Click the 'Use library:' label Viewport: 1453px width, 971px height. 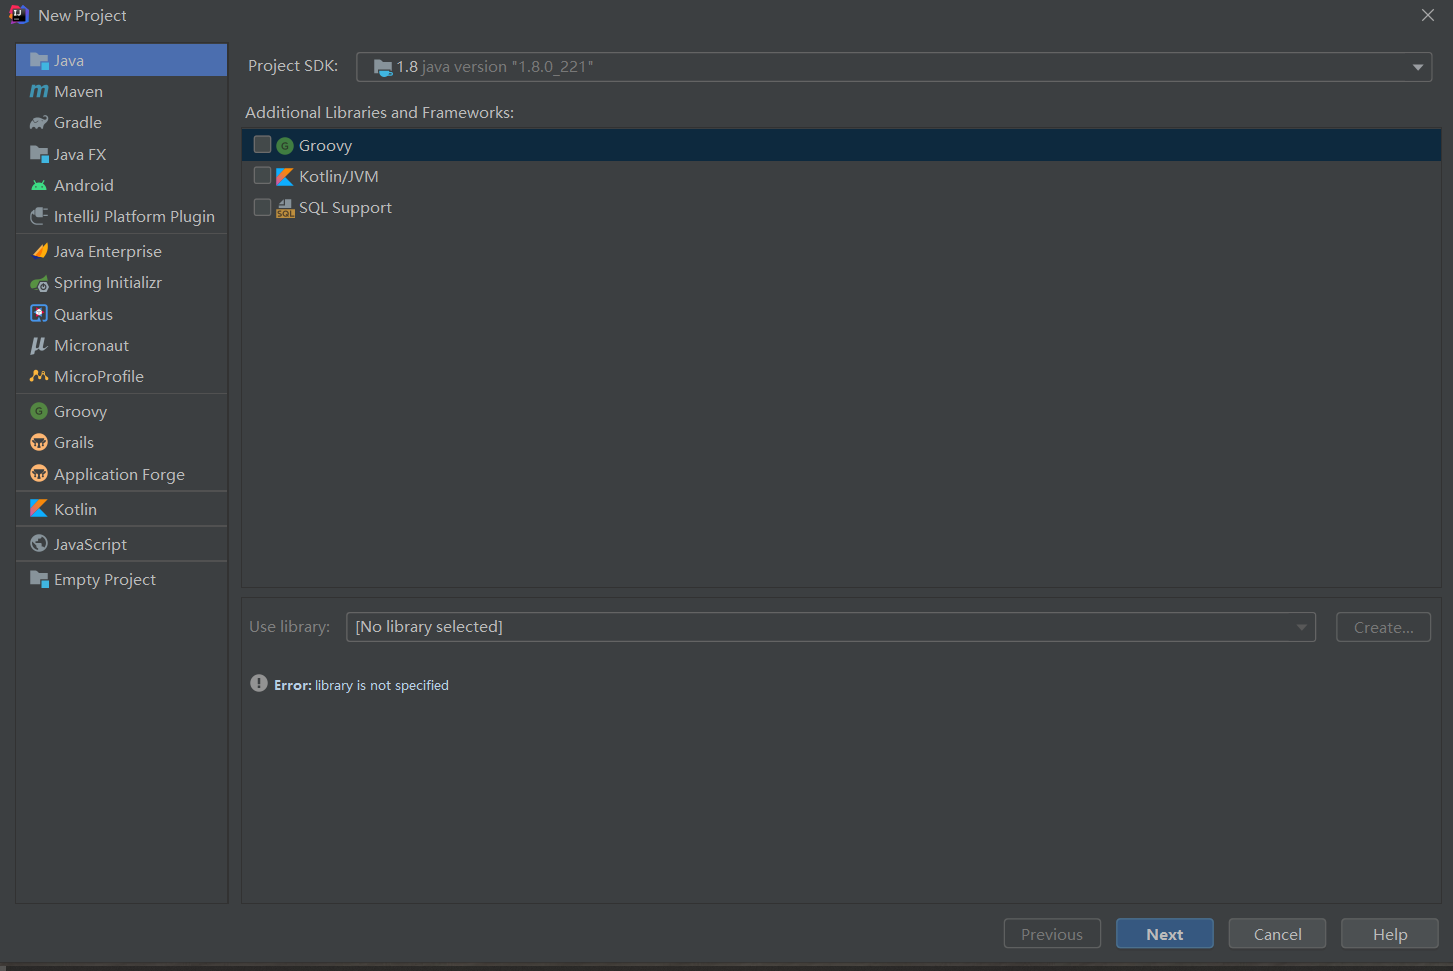pyautogui.click(x=289, y=626)
